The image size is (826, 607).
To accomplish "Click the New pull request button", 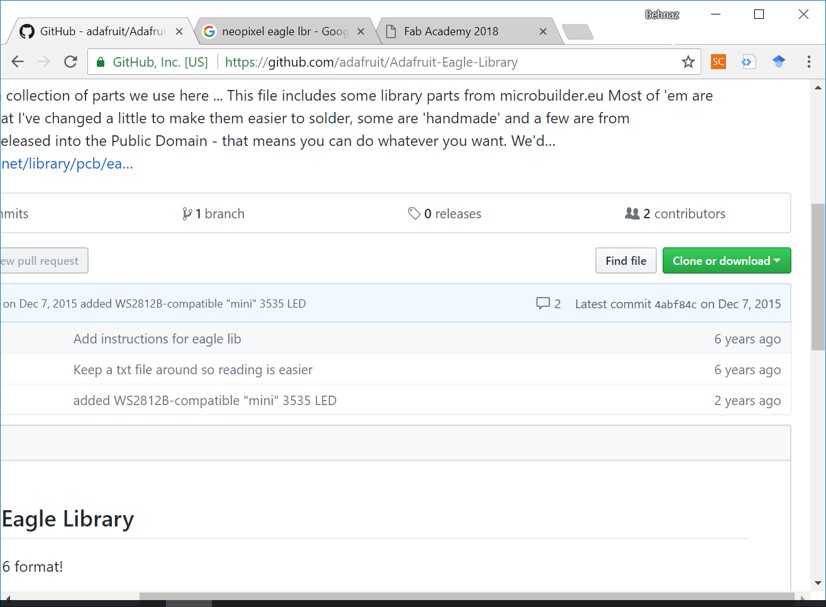I will tap(43, 261).
